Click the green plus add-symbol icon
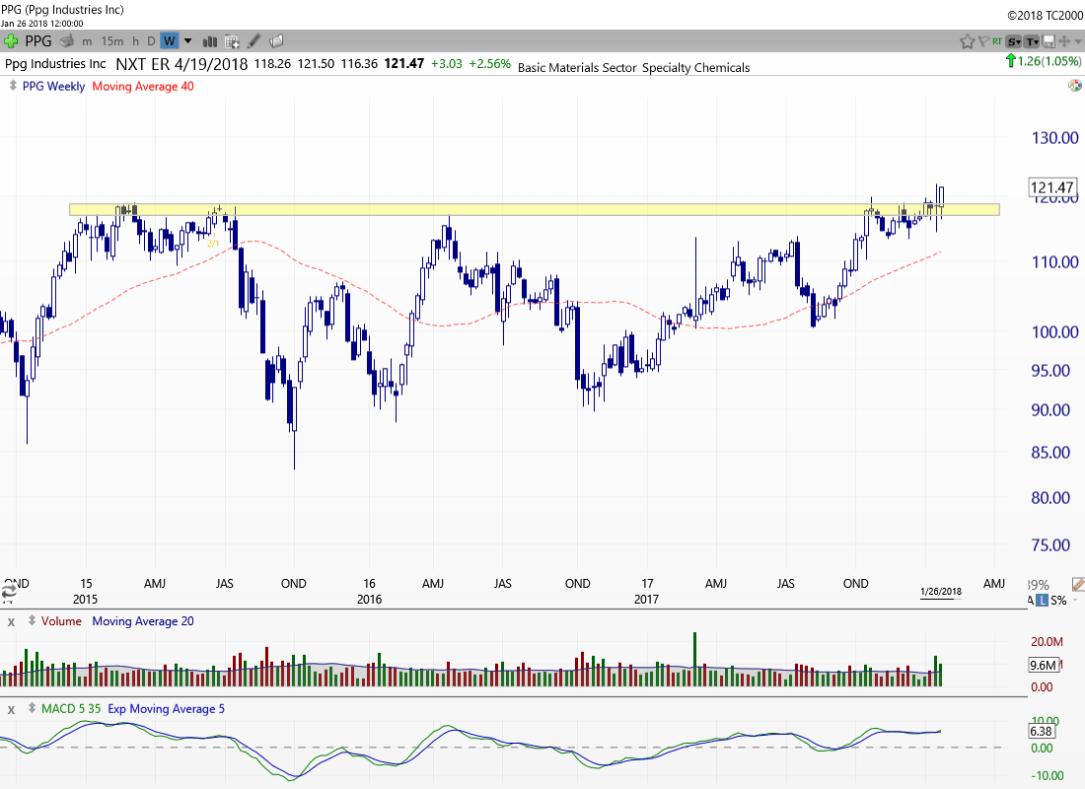The image size is (1085, 789). pyautogui.click(x=11, y=41)
